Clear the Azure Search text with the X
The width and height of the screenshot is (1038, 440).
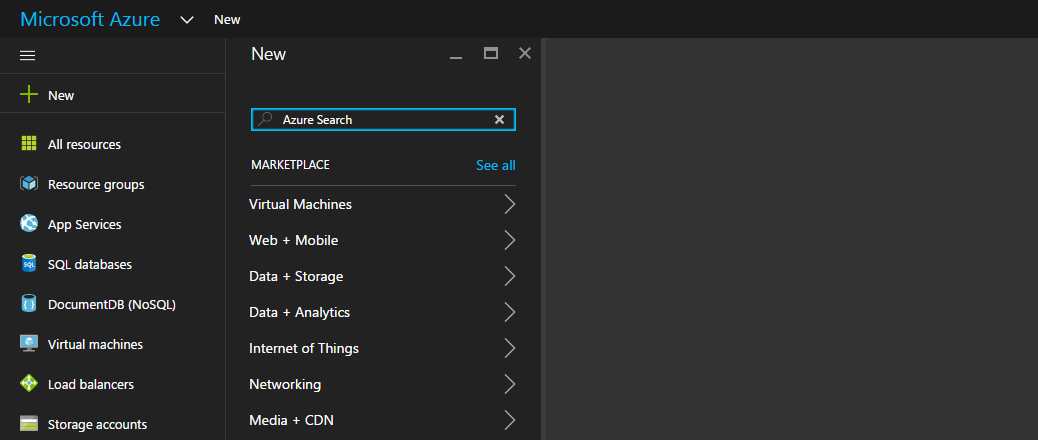click(x=500, y=119)
